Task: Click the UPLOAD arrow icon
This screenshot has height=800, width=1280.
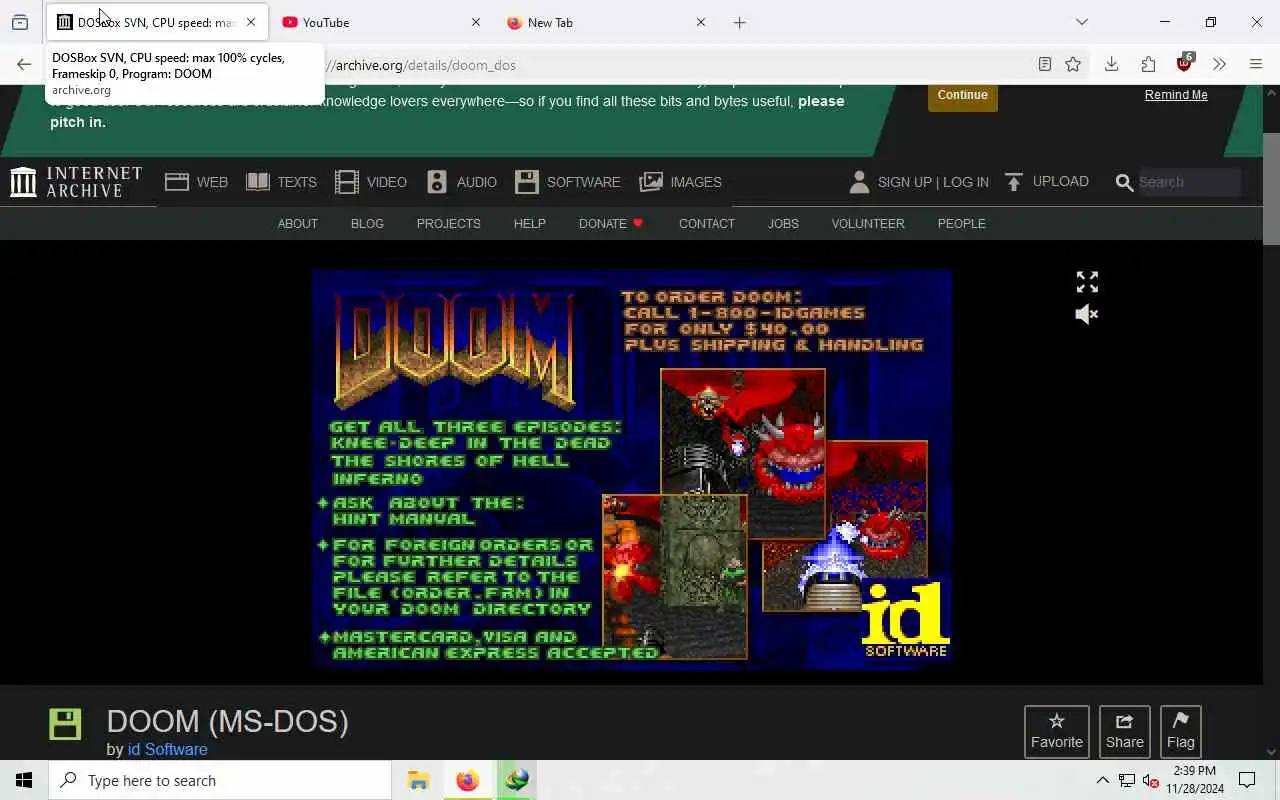Action: pos(1014,182)
